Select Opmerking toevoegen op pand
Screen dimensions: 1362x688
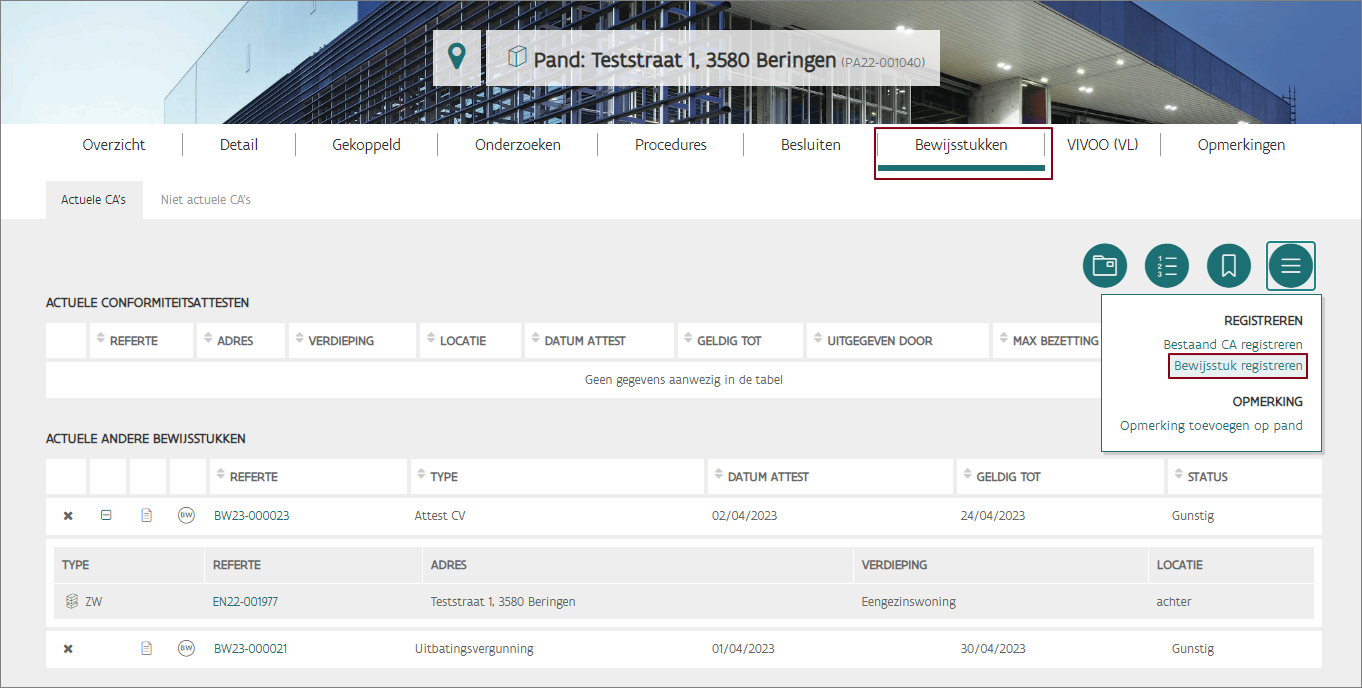[1211, 426]
